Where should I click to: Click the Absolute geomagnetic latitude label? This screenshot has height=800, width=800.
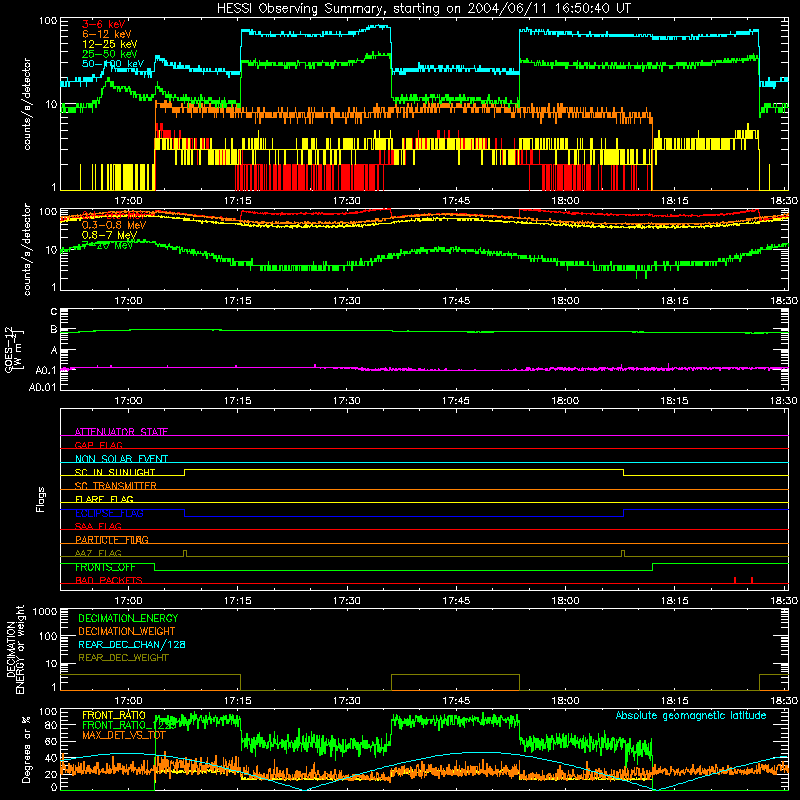pos(691,716)
